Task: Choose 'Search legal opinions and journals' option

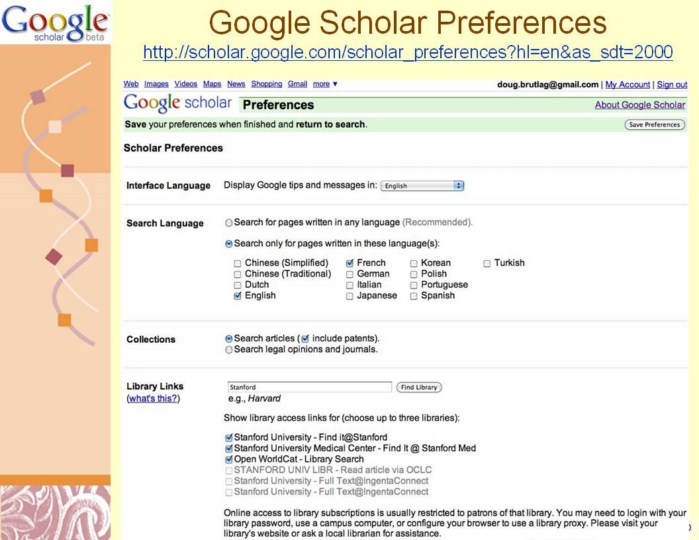Action: (x=229, y=349)
